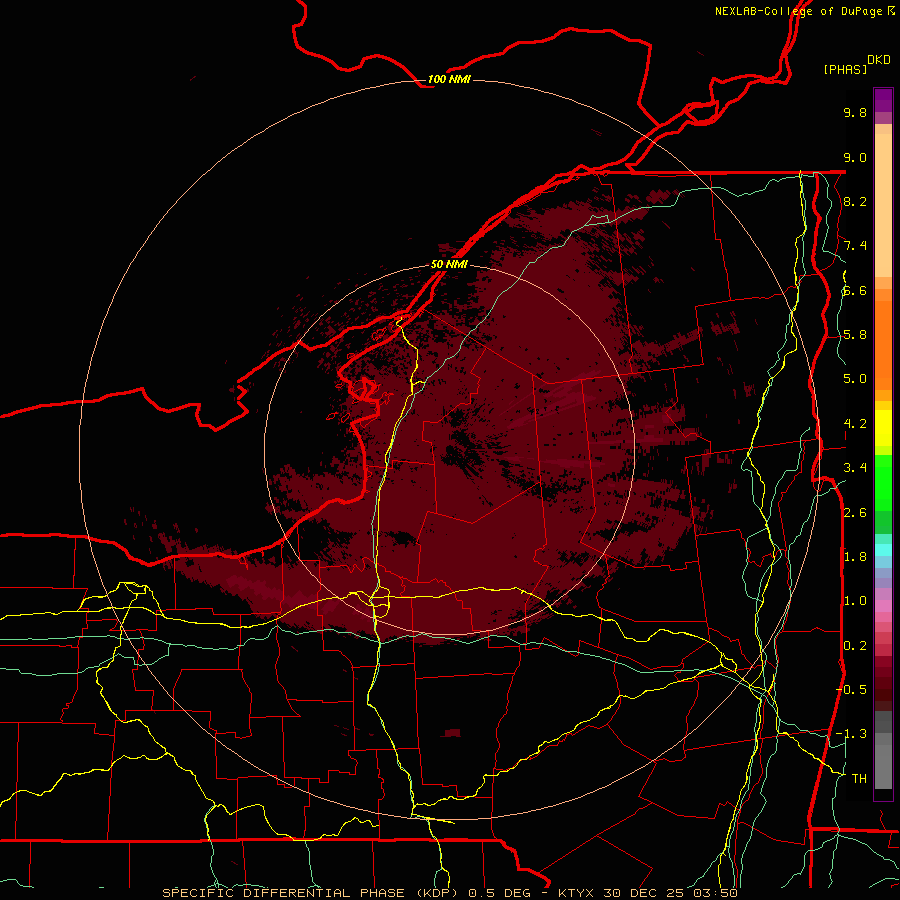The height and width of the screenshot is (900, 900).
Task: Pick the pale peach segment of the color bar
Action: pyautogui.click(x=883, y=205)
